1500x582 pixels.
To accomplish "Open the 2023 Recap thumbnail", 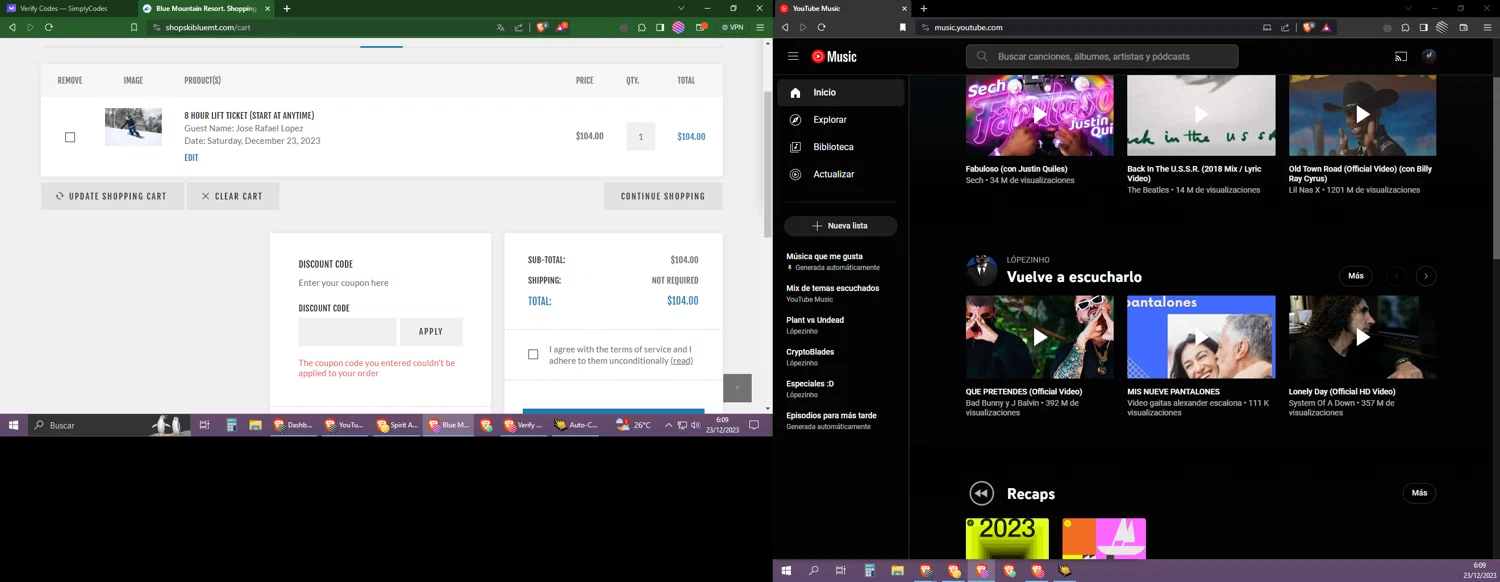I will click(1007, 538).
